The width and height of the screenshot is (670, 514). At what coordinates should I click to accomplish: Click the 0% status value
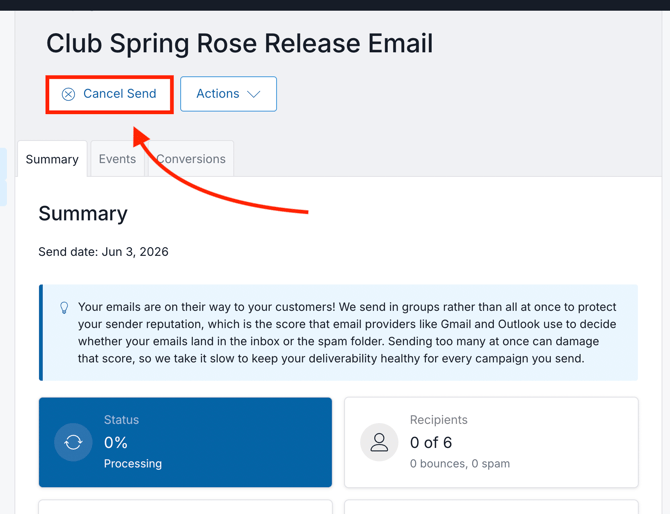(116, 442)
